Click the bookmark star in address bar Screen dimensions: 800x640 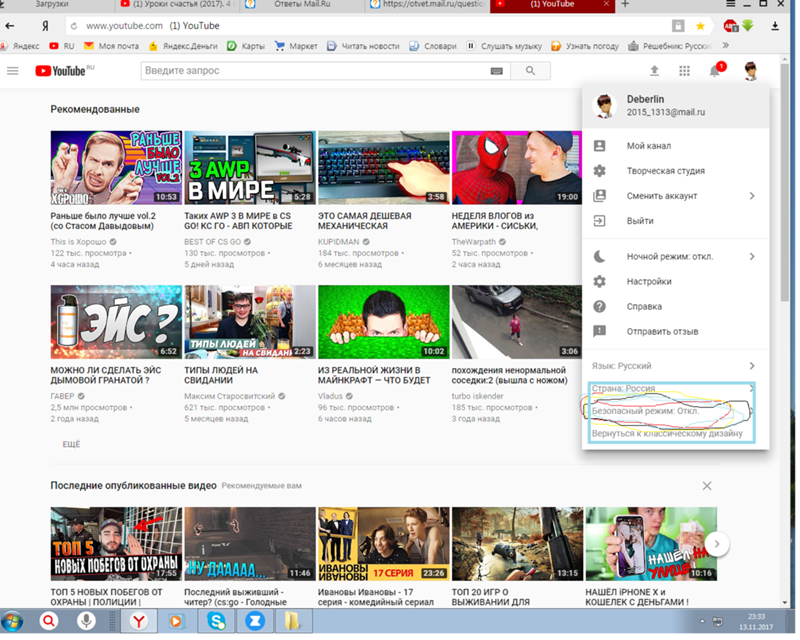click(700, 26)
